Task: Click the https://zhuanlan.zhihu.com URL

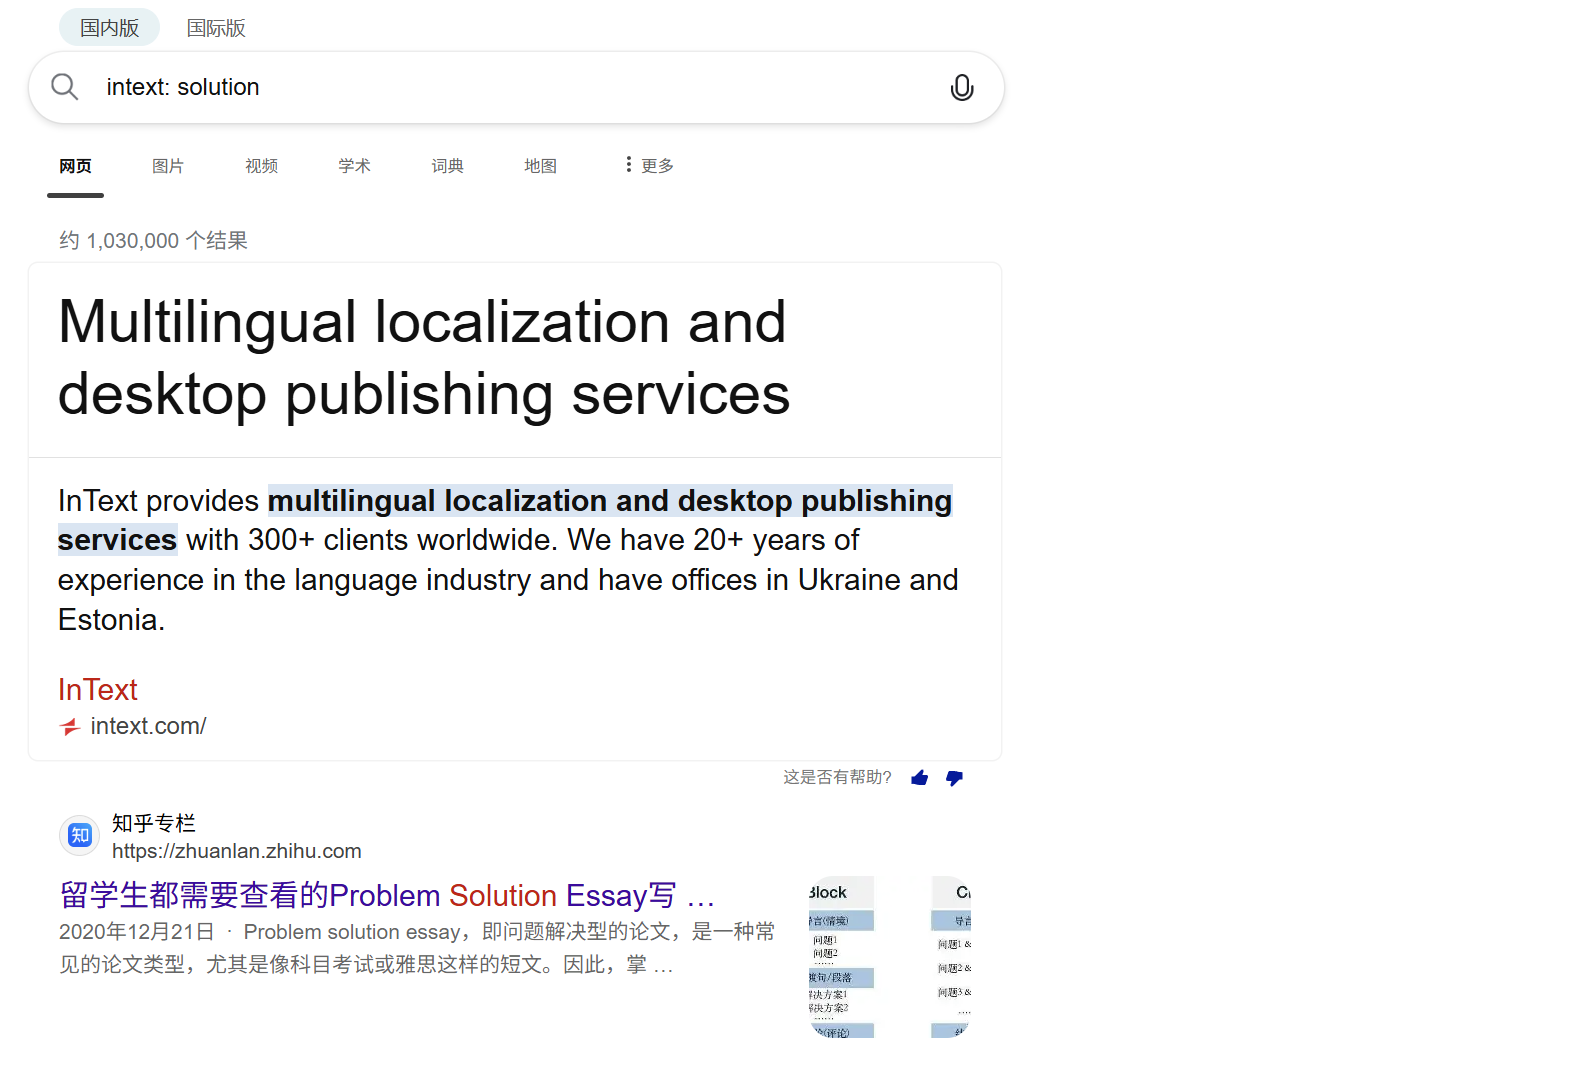Action: click(x=237, y=851)
